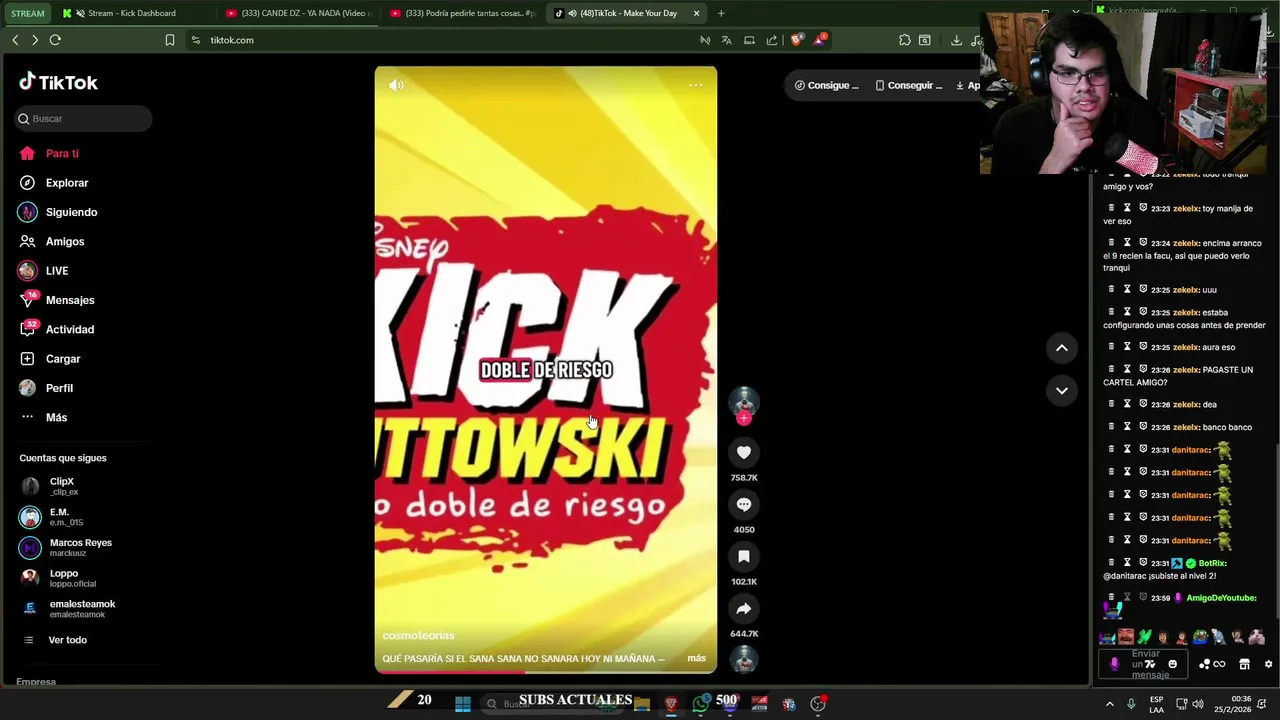This screenshot has width=1280, height=720.
Task: Focus the TikTok Buscar search field
Action: click(84, 118)
